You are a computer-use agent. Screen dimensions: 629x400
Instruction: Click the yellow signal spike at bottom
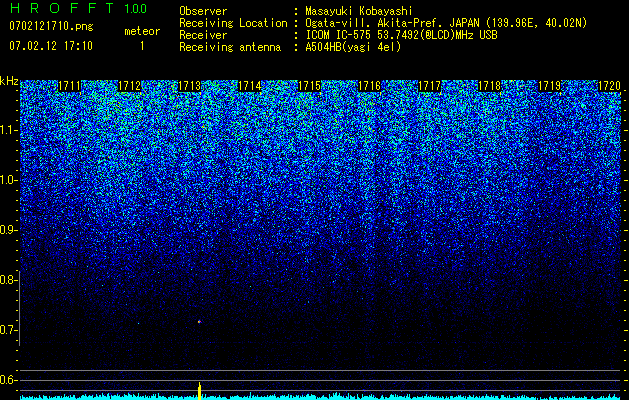click(x=199, y=391)
